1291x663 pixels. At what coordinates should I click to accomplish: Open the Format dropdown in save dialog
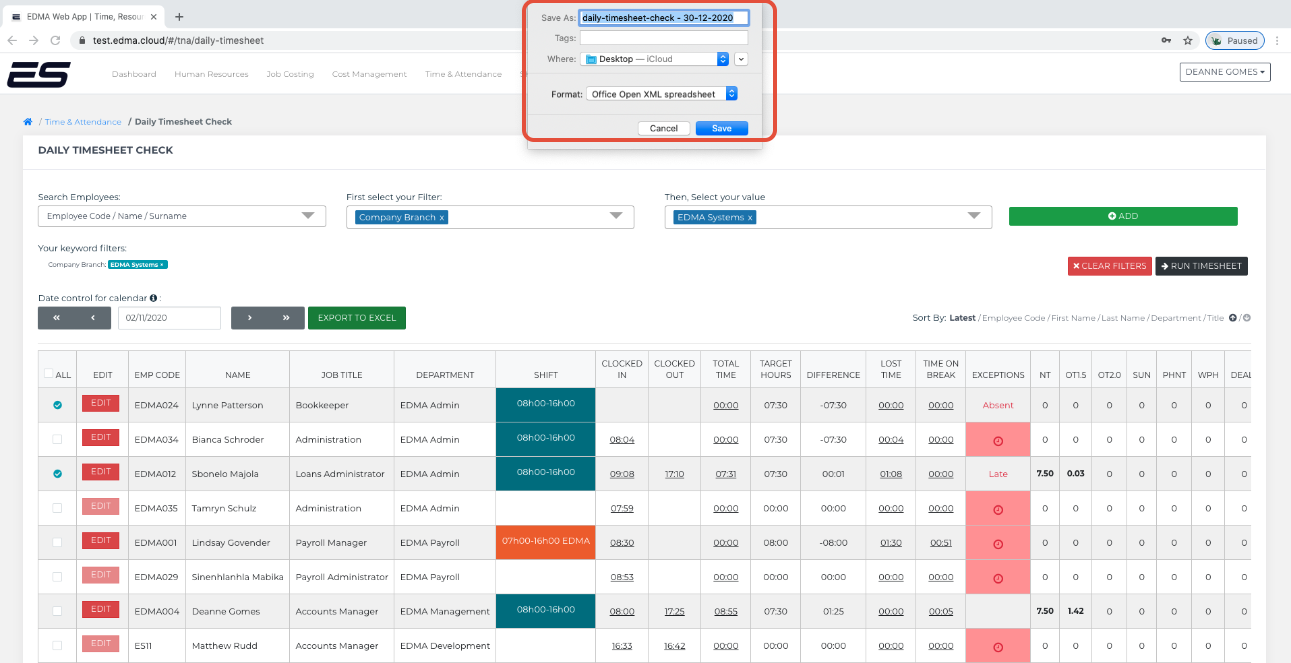662,94
